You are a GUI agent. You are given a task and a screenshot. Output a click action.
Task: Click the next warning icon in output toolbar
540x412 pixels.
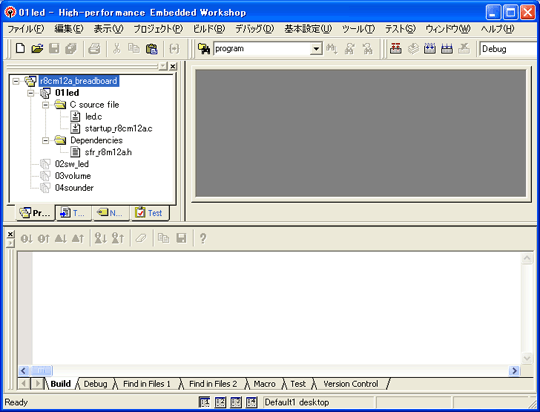(x=61, y=238)
